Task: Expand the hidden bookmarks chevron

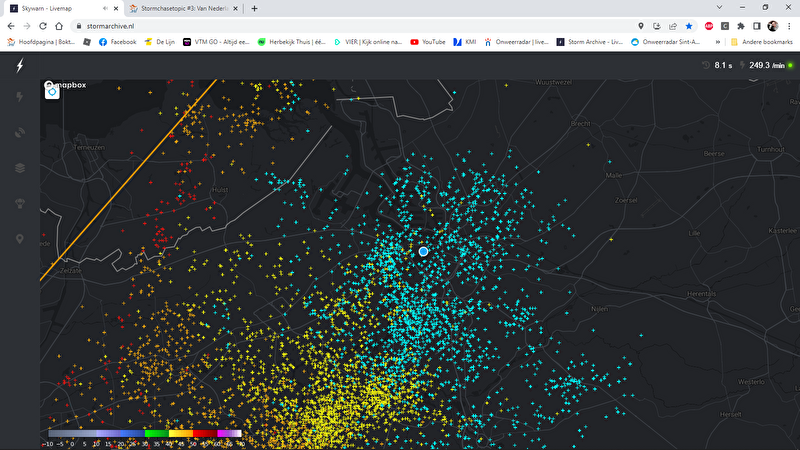Action: tap(718, 42)
